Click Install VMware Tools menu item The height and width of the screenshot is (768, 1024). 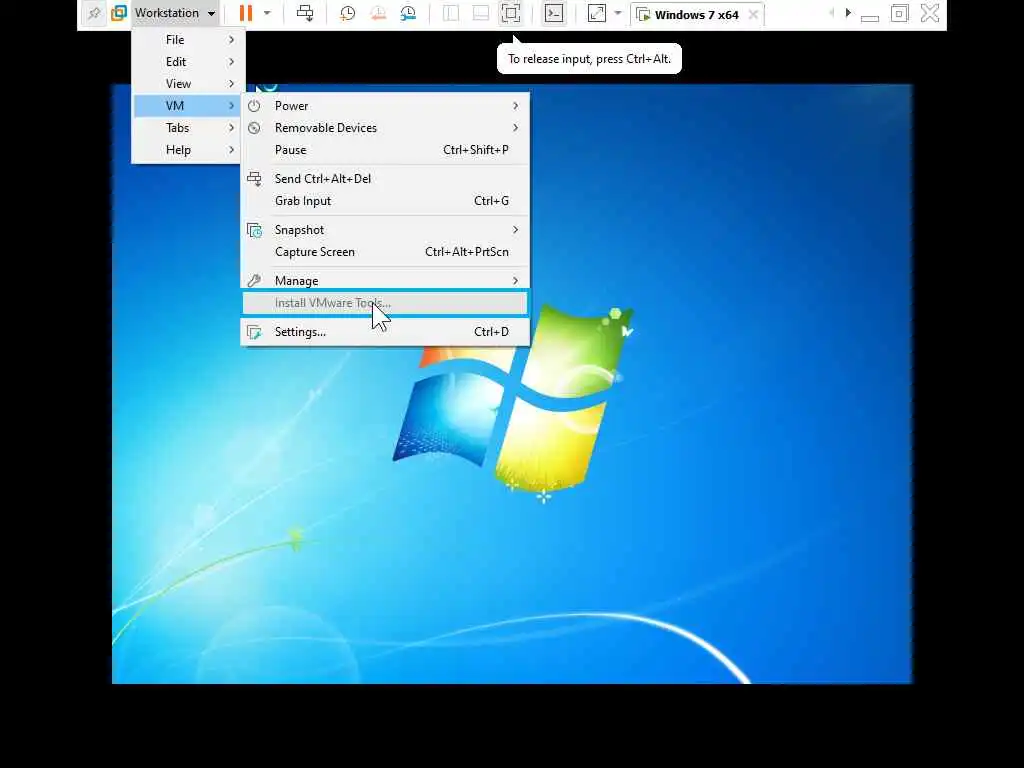pyautogui.click(x=385, y=303)
